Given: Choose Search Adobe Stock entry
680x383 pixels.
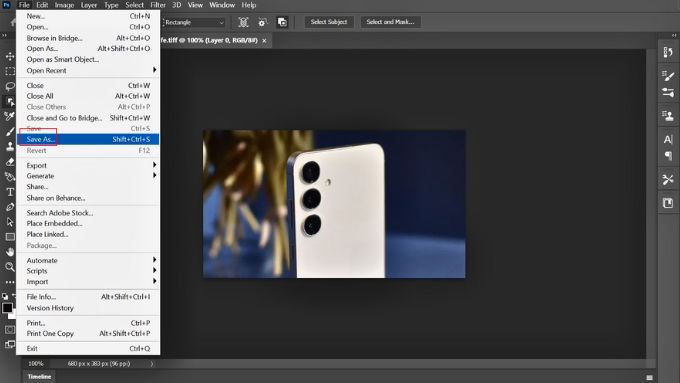Looking at the screenshot, I should (88, 213).
